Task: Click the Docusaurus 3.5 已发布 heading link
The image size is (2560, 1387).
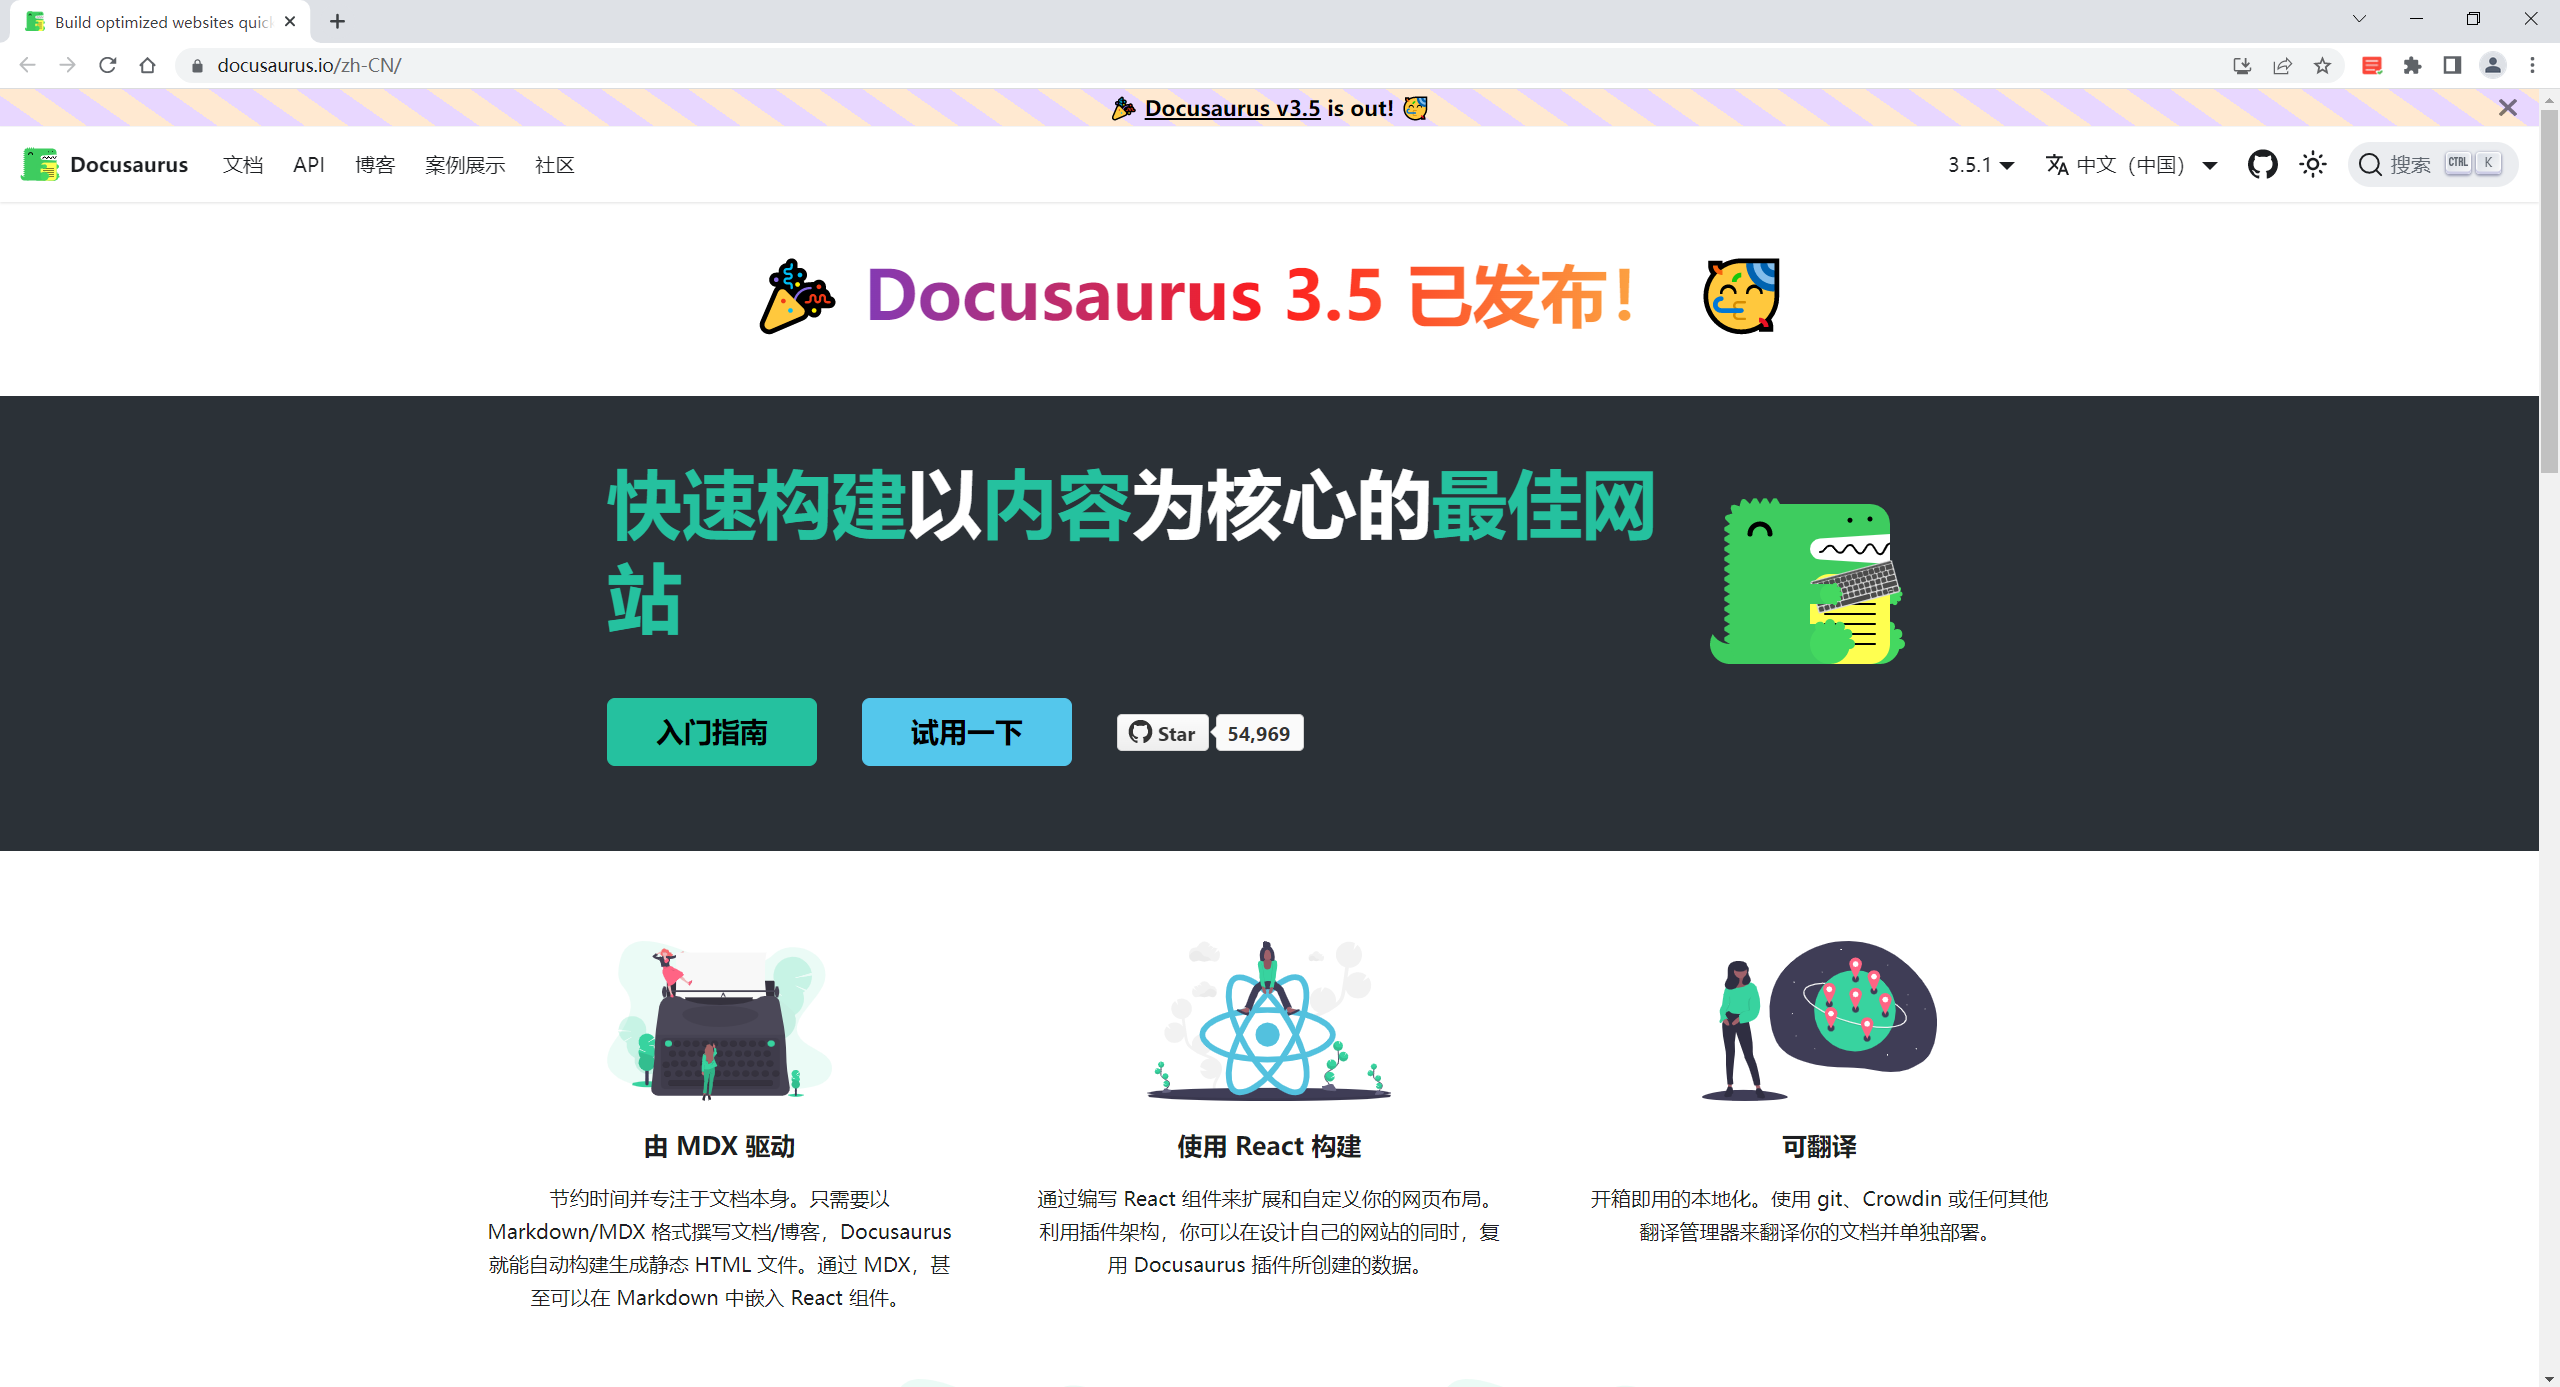Action: pyautogui.click(x=1250, y=296)
